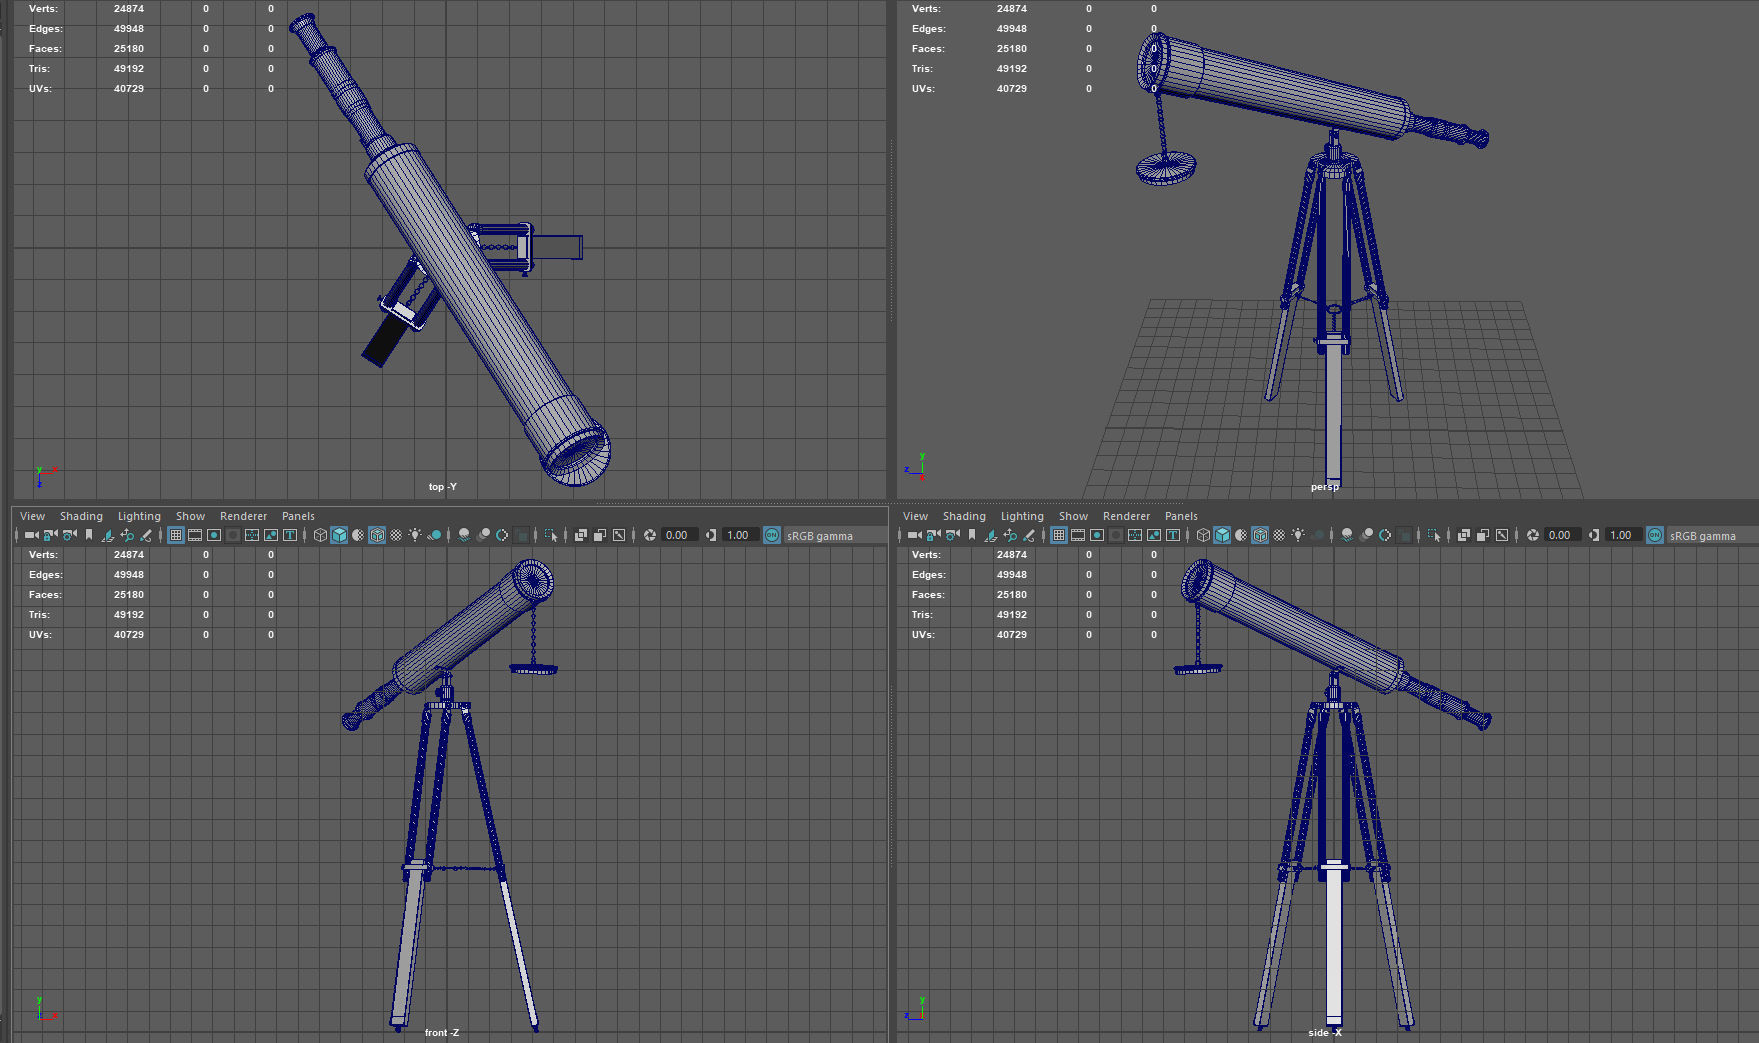Toggle X-Ray mode in front panel toolbar
The image size is (1759, 1043).
[581, 535]
